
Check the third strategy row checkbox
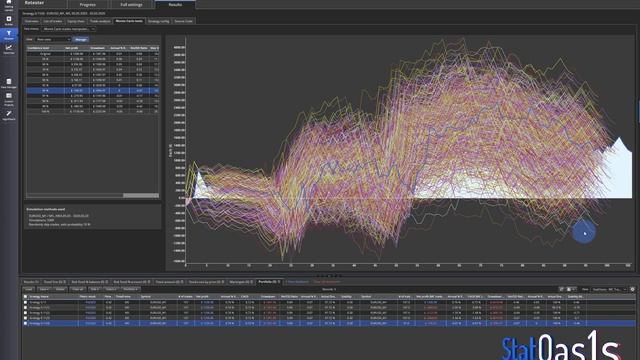[25, 313]
